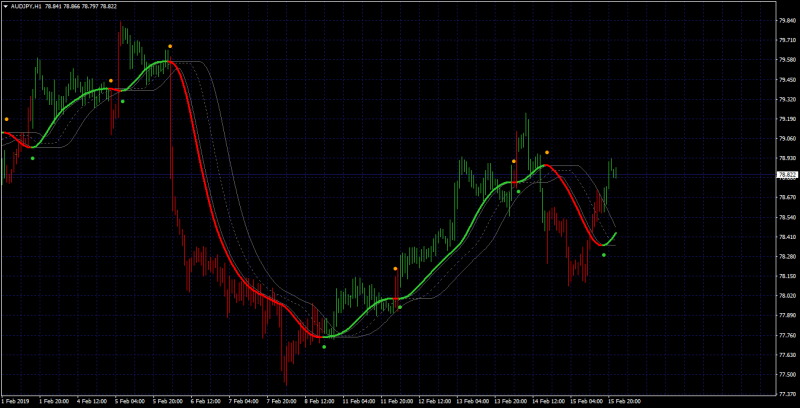Click the 13 Feb 04:00 time label

tap(473, 401)
